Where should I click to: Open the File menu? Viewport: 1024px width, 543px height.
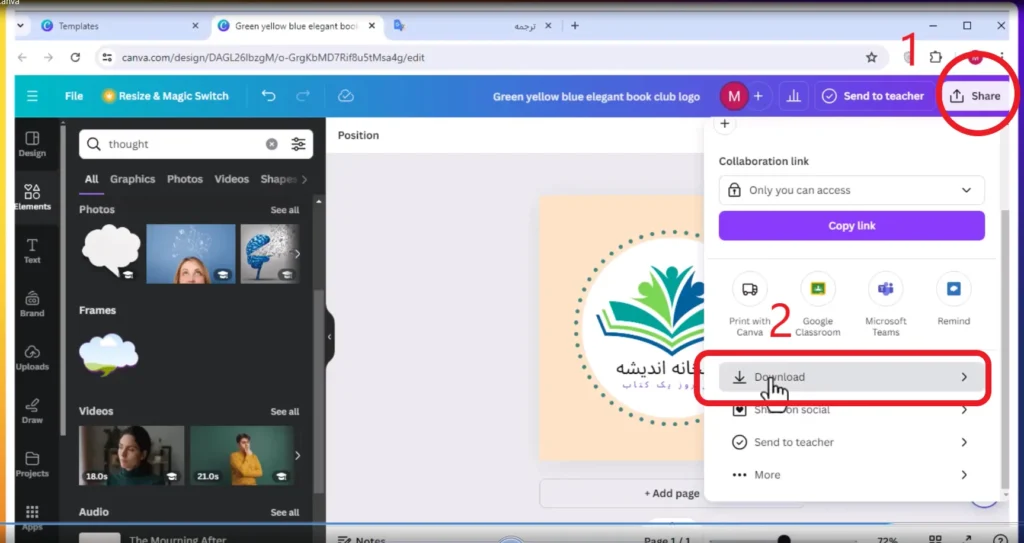74,96
